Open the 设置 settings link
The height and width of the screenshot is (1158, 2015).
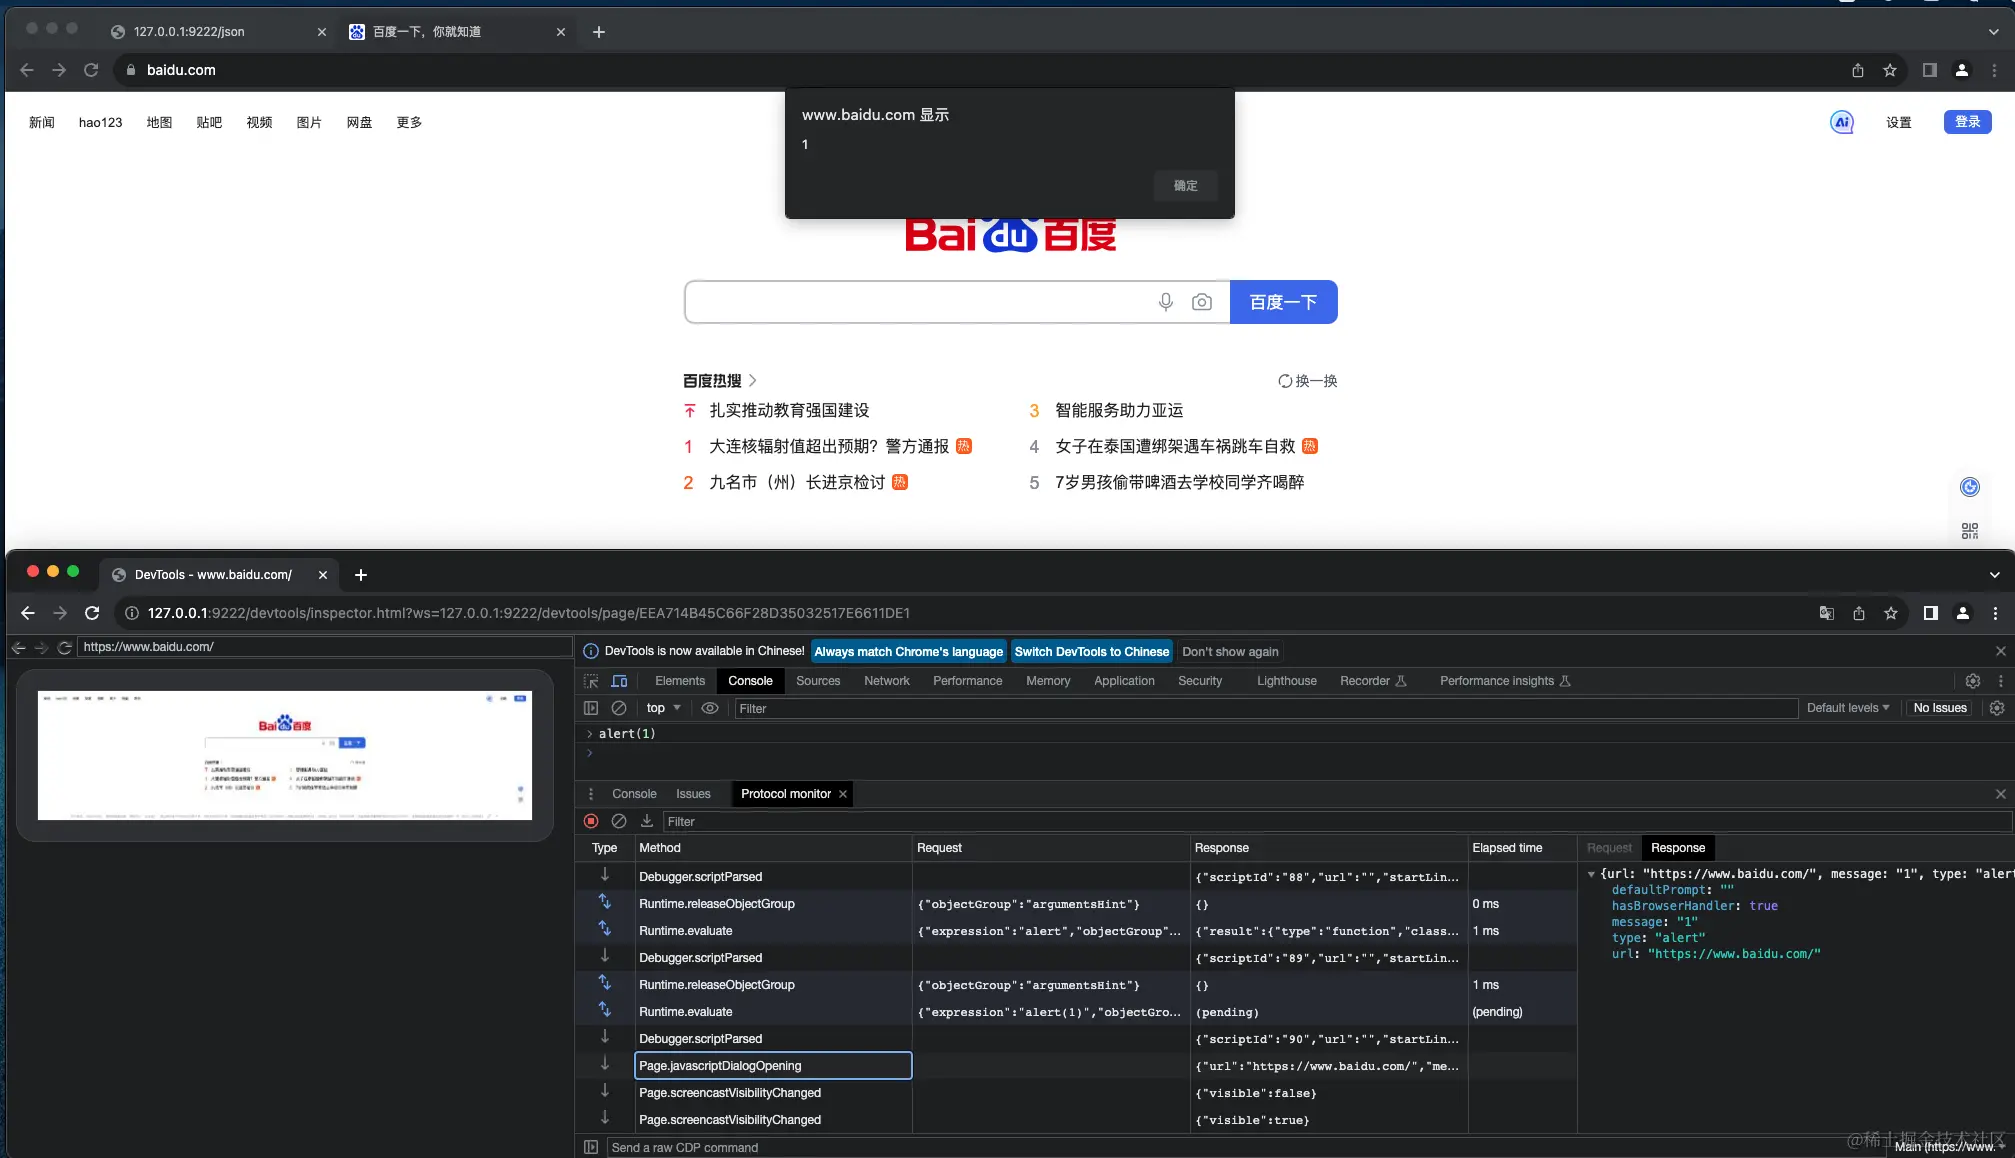(x=1898, y=122)
